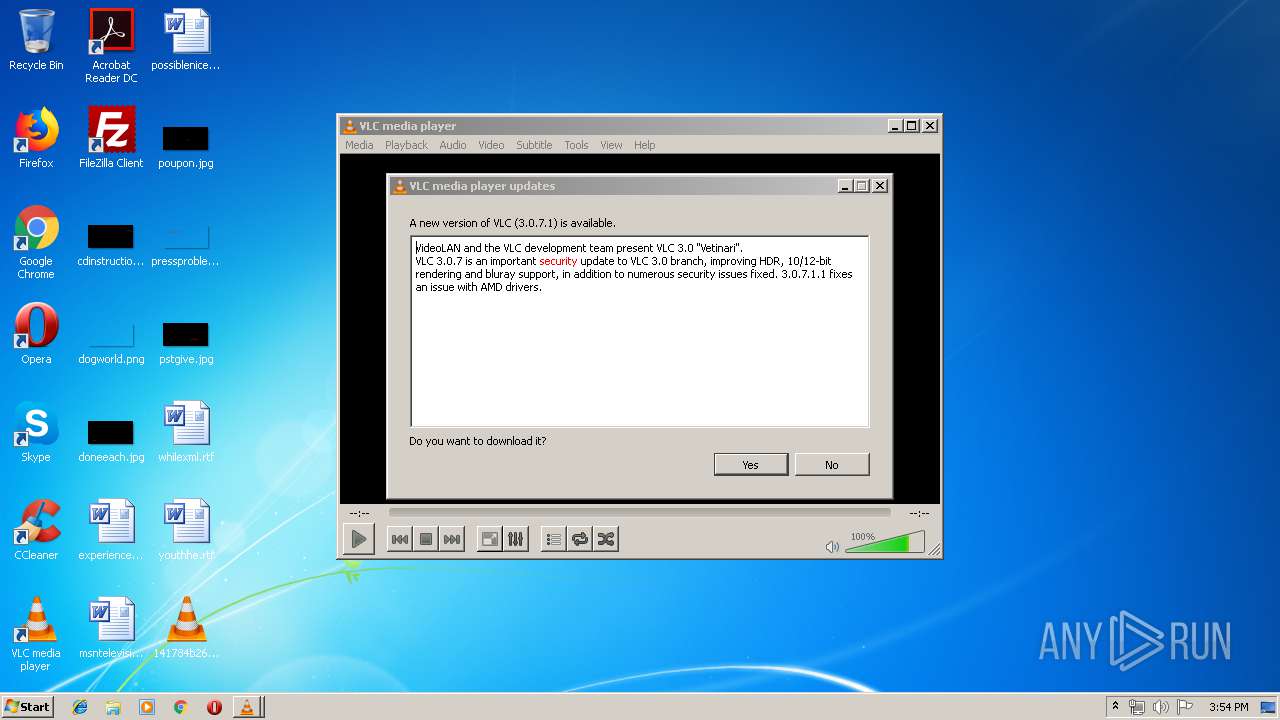
Task: Select the FileZilla Client desktop icon
Action: [x=111, y=138]
